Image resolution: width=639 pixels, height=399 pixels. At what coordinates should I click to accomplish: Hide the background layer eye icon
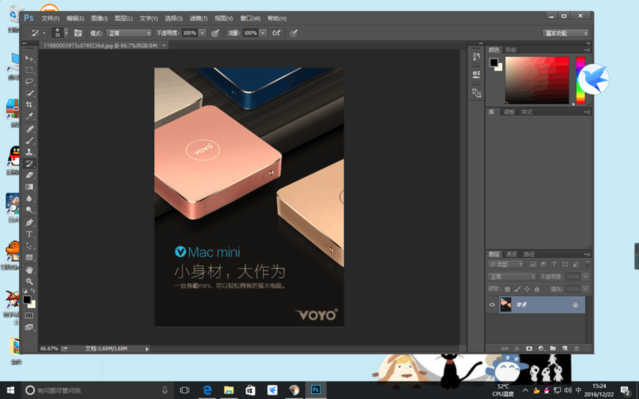(492, 305)
